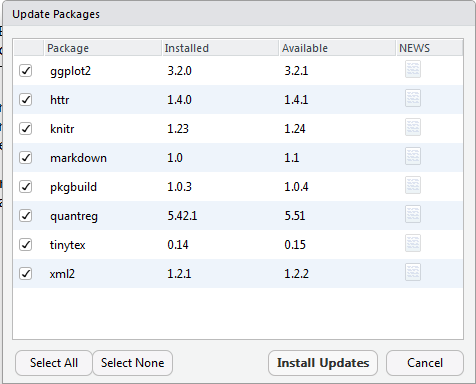Deselect the quantreg package checkbox
Viewport: 476px width, 384px height.
click(25, 216)
